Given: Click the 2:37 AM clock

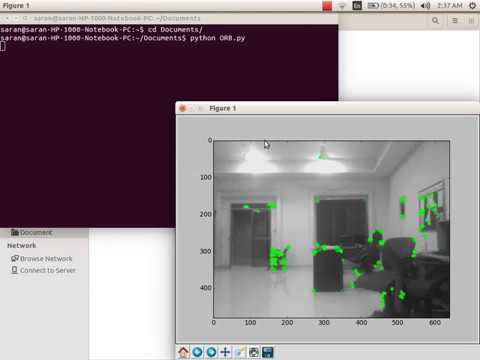Looking at the screenshot, I should 450,6.
